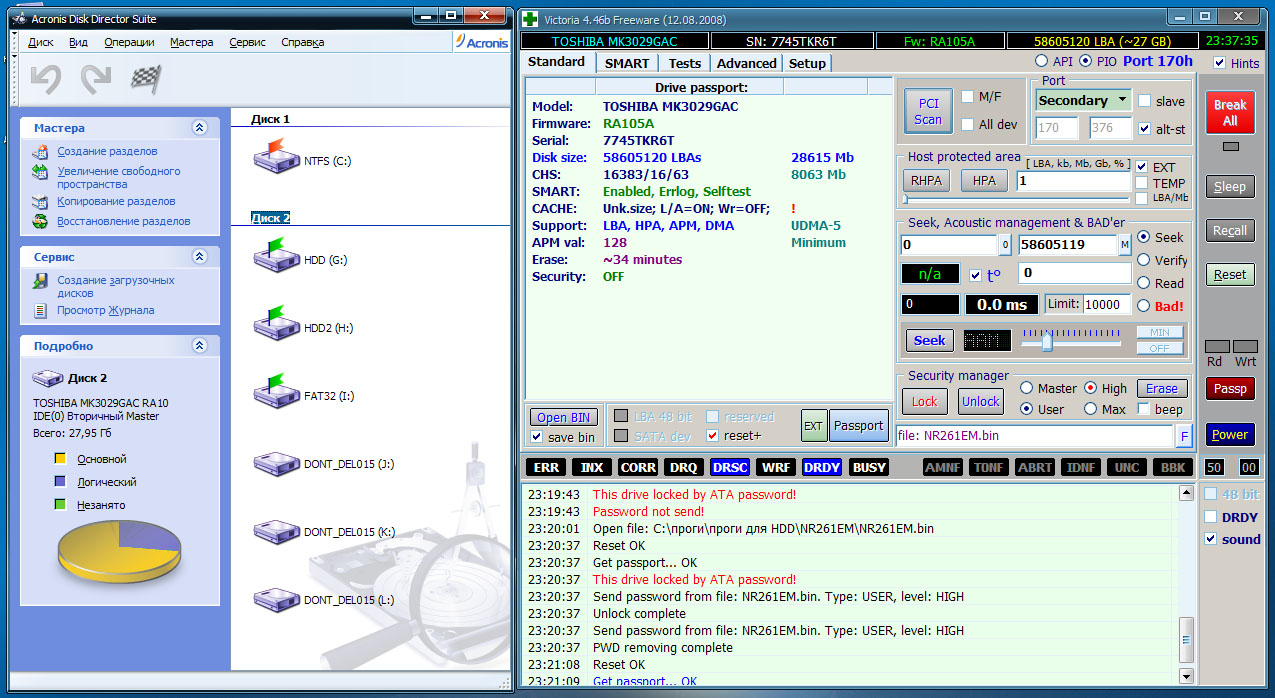Click the acoustic management slider
This screenshot has height=698, width=1275.
coord(1046,341)
